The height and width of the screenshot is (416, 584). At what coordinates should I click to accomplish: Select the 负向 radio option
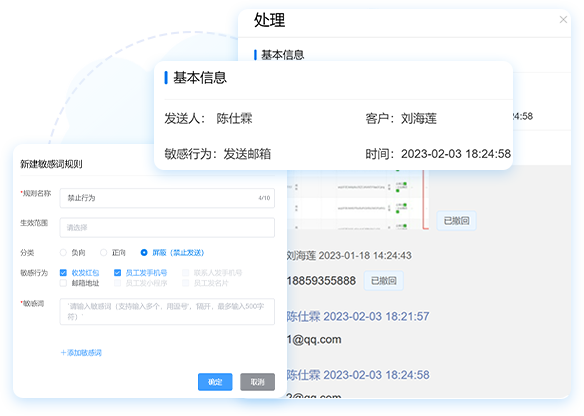[63, 253]
